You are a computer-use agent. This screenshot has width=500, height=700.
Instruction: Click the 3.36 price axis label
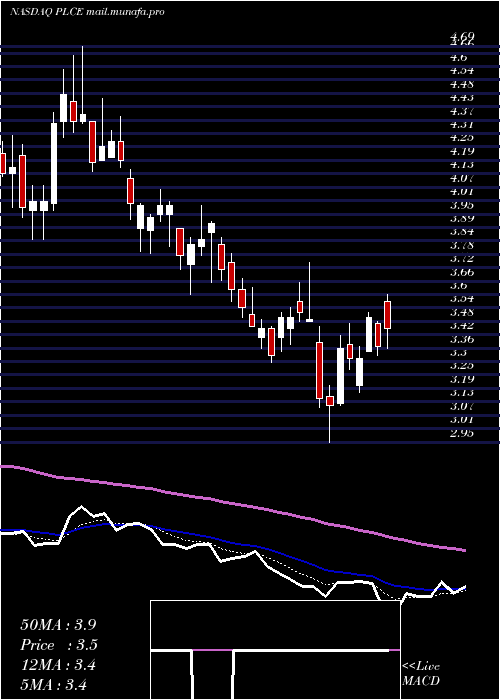[462, 339]
